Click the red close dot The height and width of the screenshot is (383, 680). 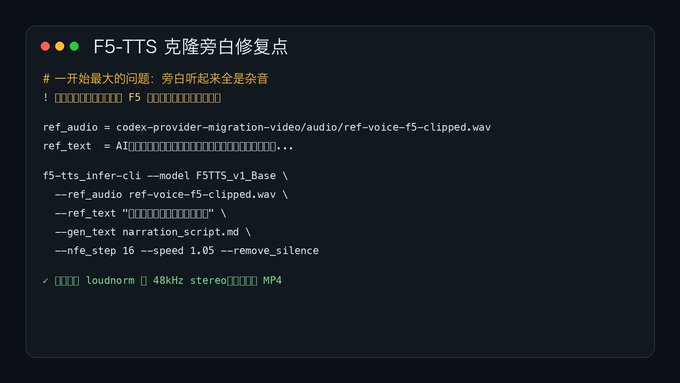tap(45, 46)
